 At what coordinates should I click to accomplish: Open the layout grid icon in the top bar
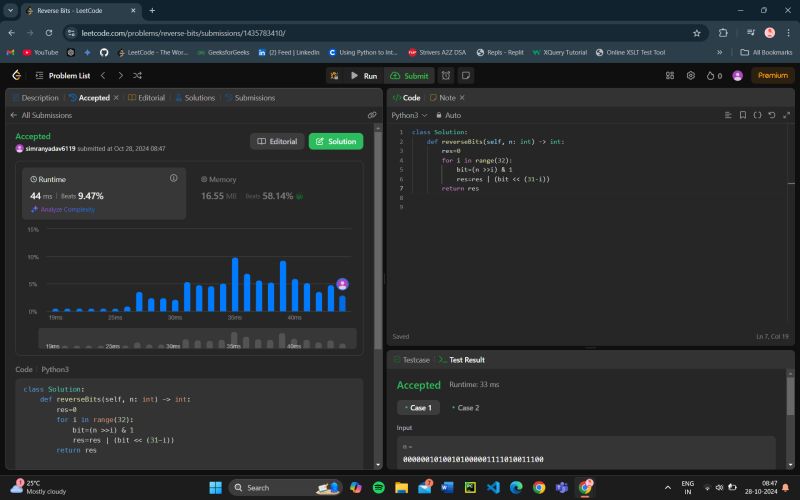click(x=670, y=75)
